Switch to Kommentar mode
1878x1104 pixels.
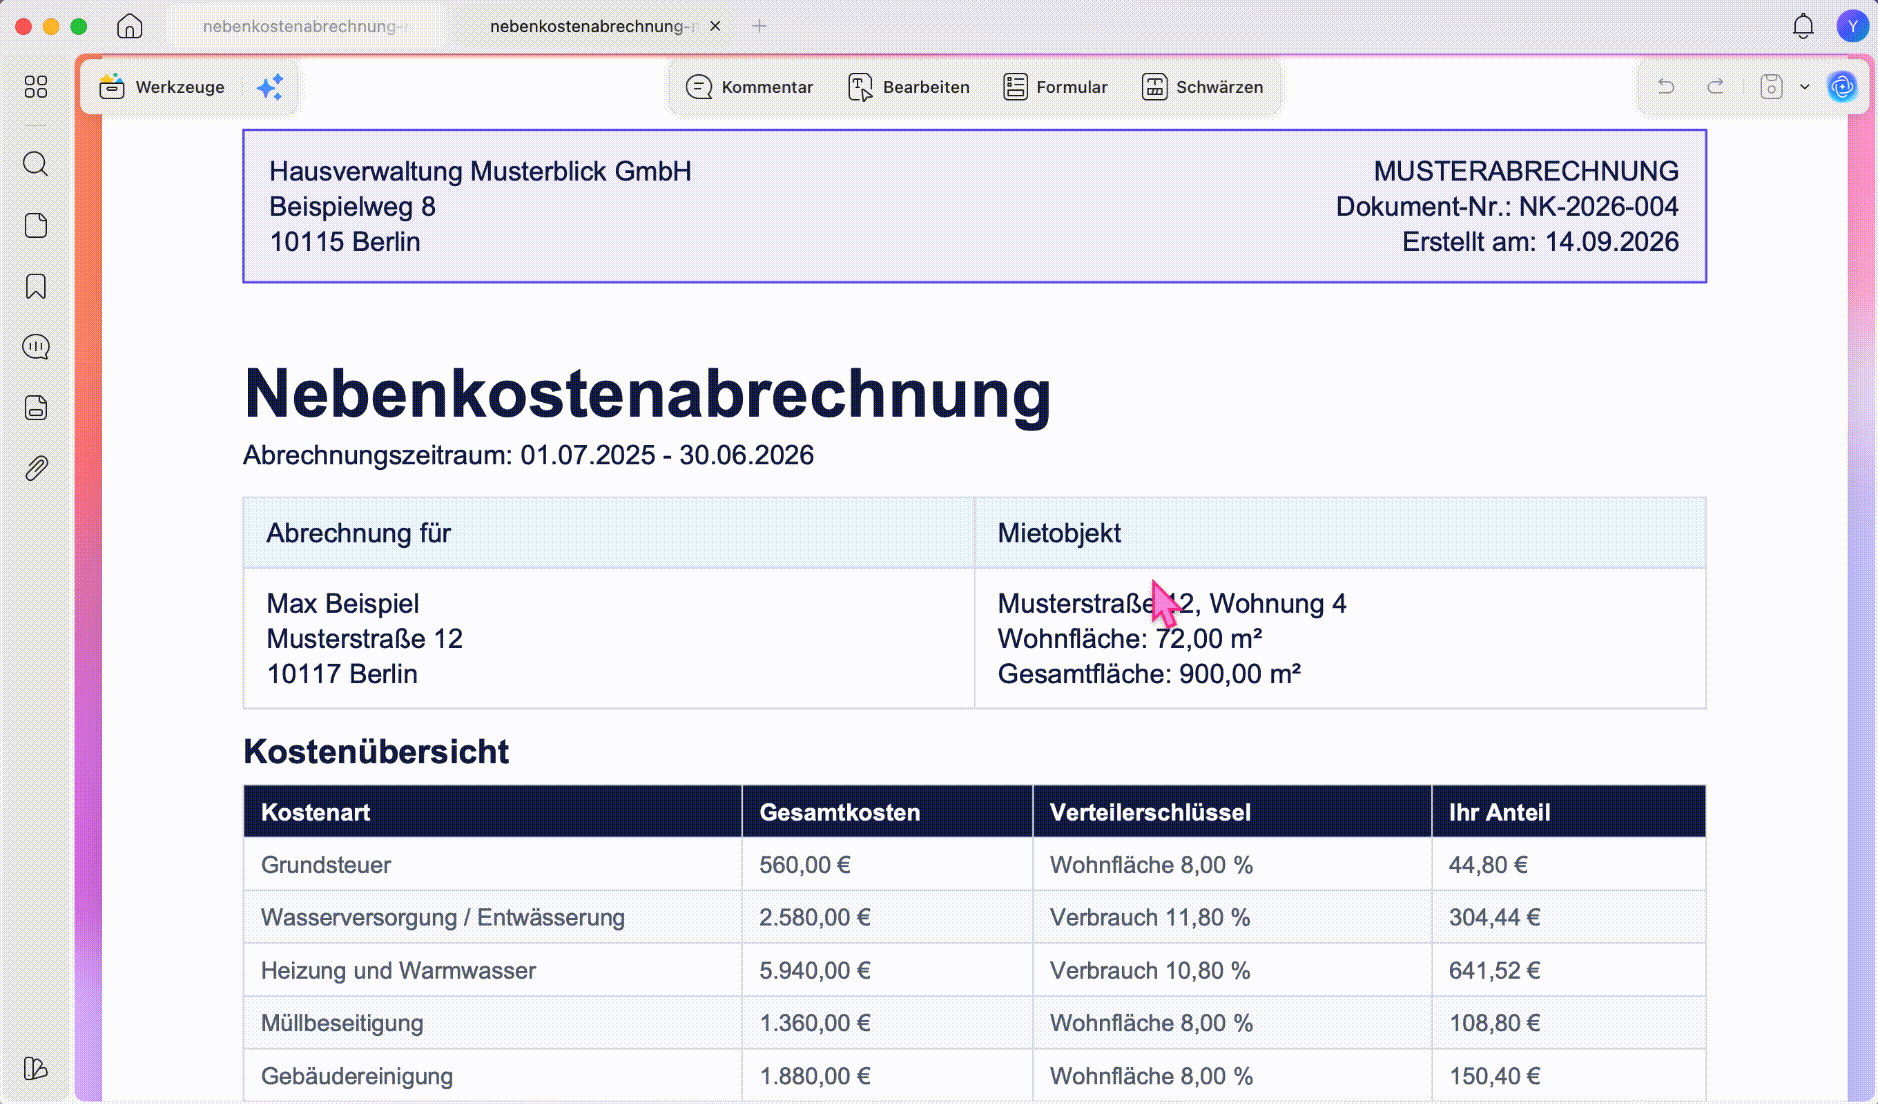(x=749, y=87)
